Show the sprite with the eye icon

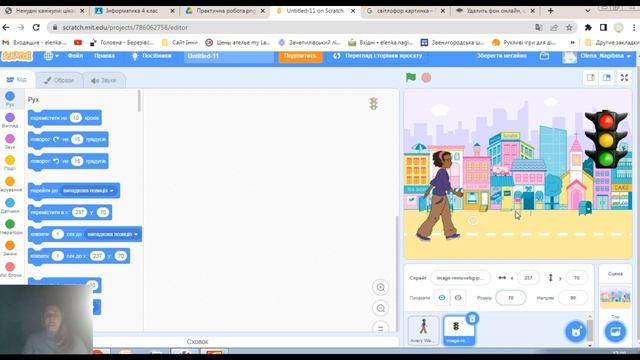pyautogui.click(x=442, y=298)
